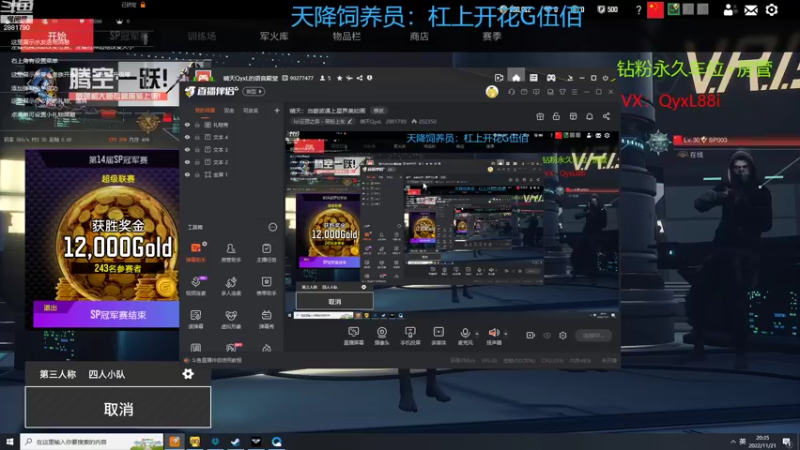Open the game friends icon
800x450 pixels.
tap(729, 10)
